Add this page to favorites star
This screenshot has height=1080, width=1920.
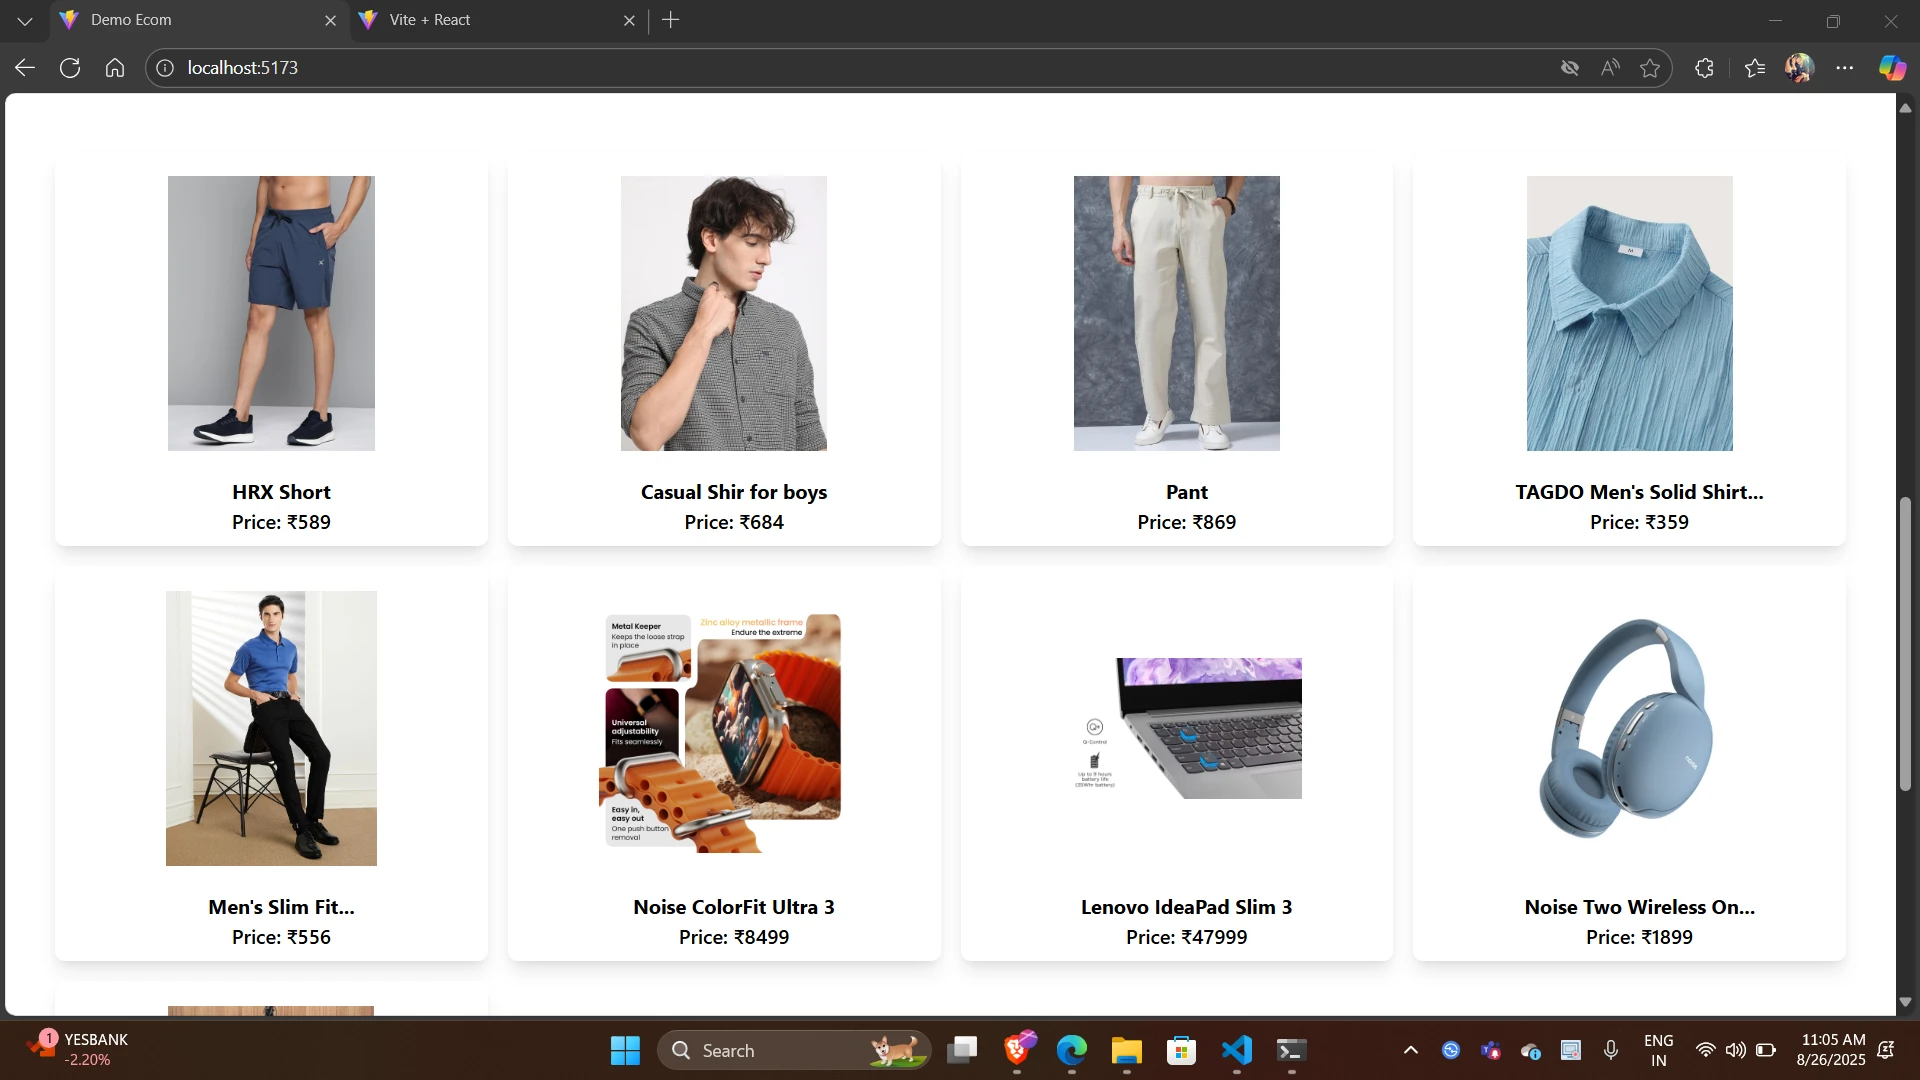(1650, 68)
